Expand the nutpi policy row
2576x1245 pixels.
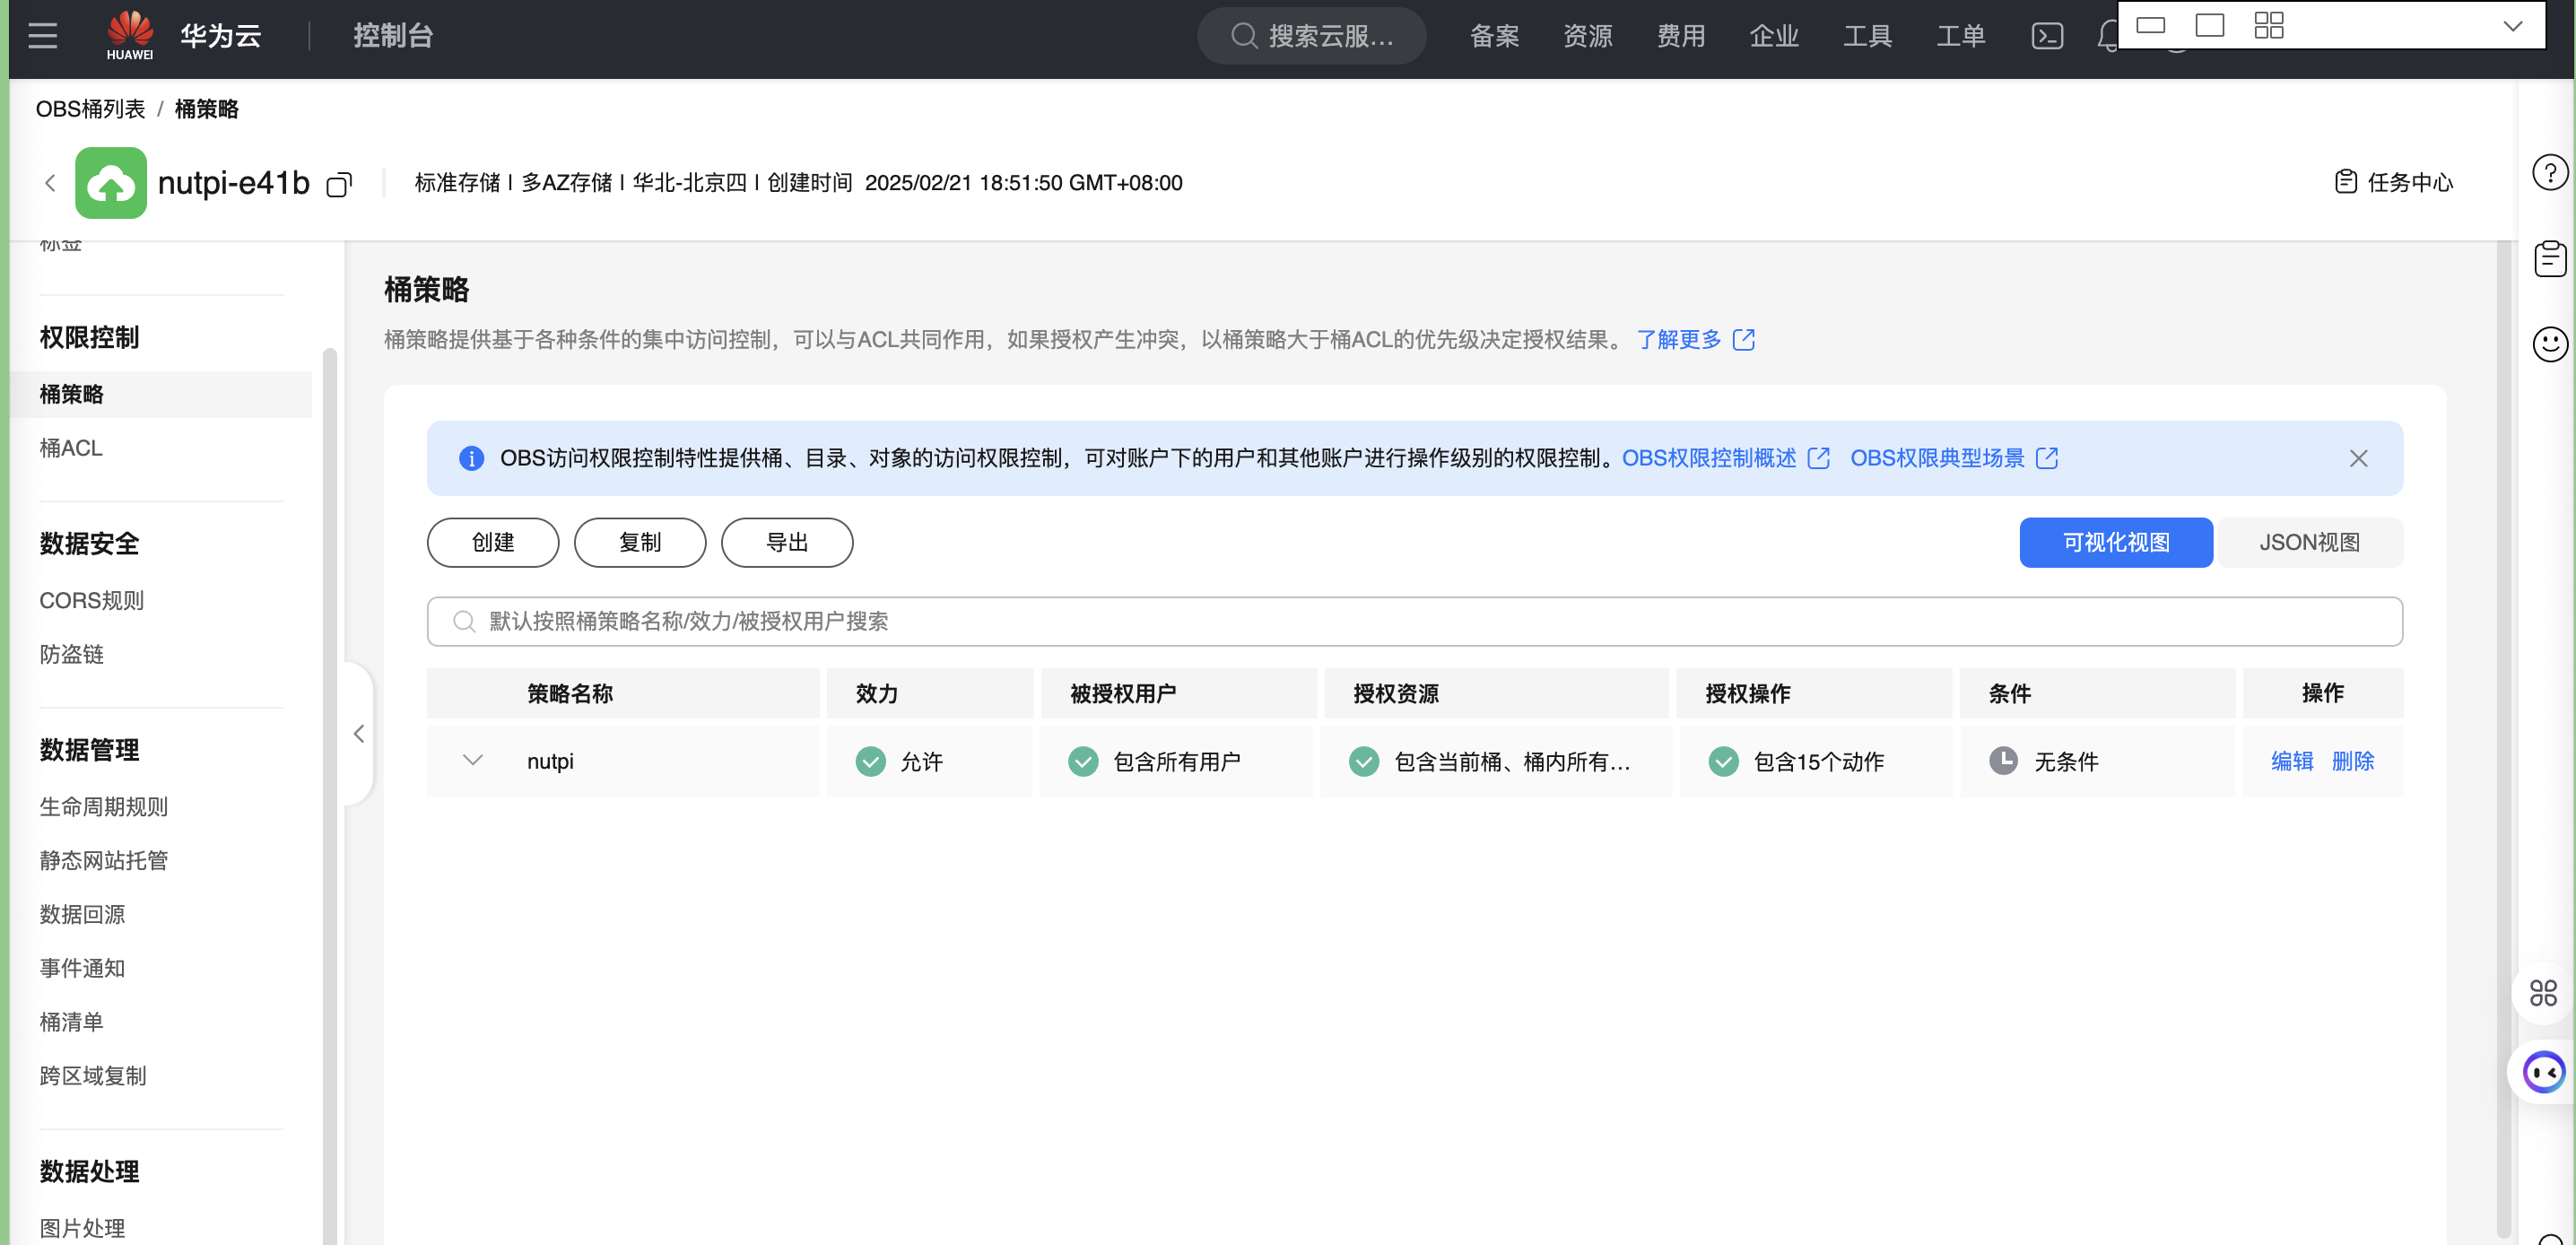pos(473,761)
